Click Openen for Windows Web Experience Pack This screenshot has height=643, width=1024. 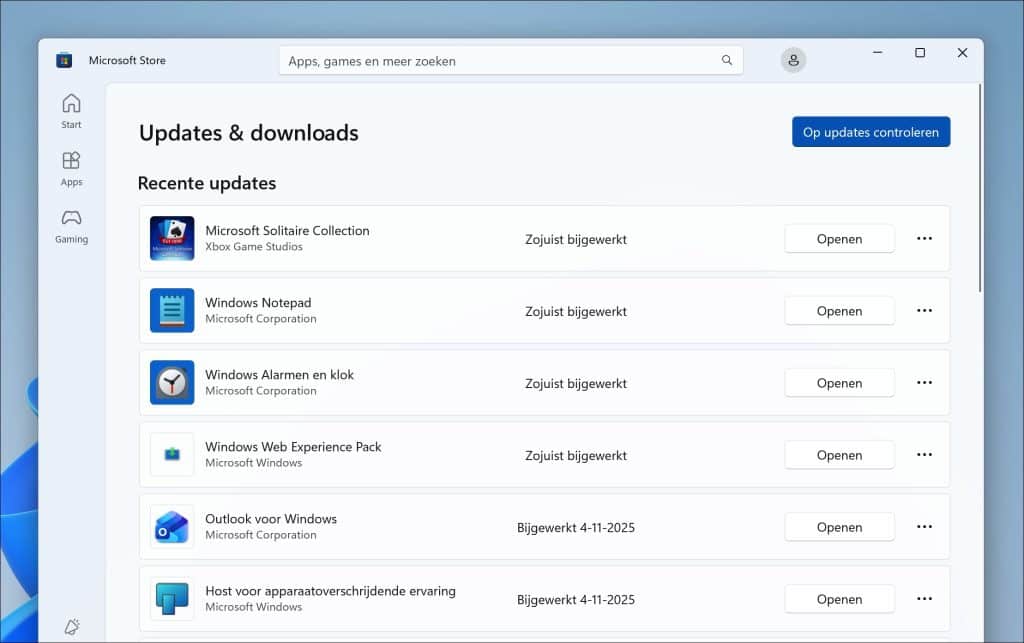(x=839, y=455)
